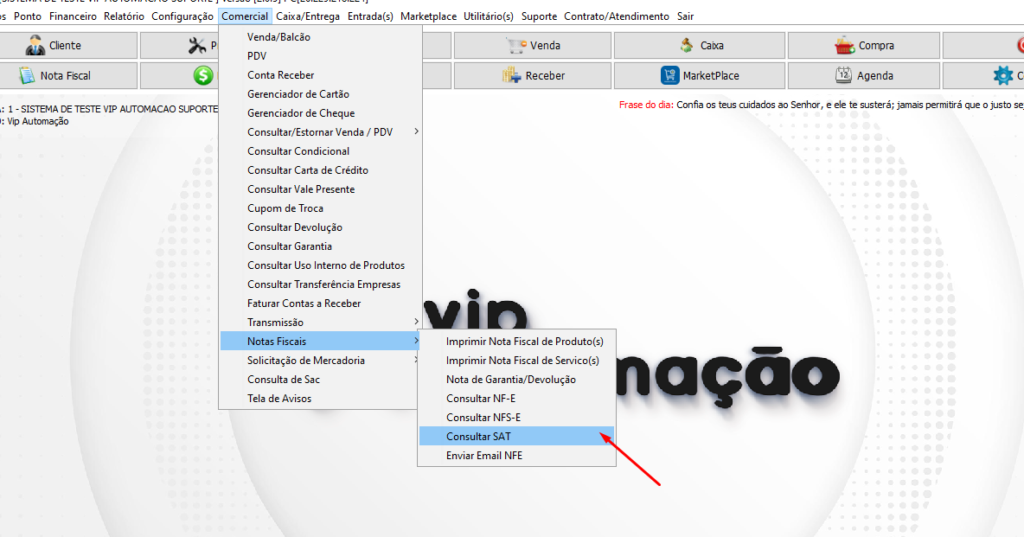
Task: Select Consulta de Sac
Action: click(x=320, y=379)
